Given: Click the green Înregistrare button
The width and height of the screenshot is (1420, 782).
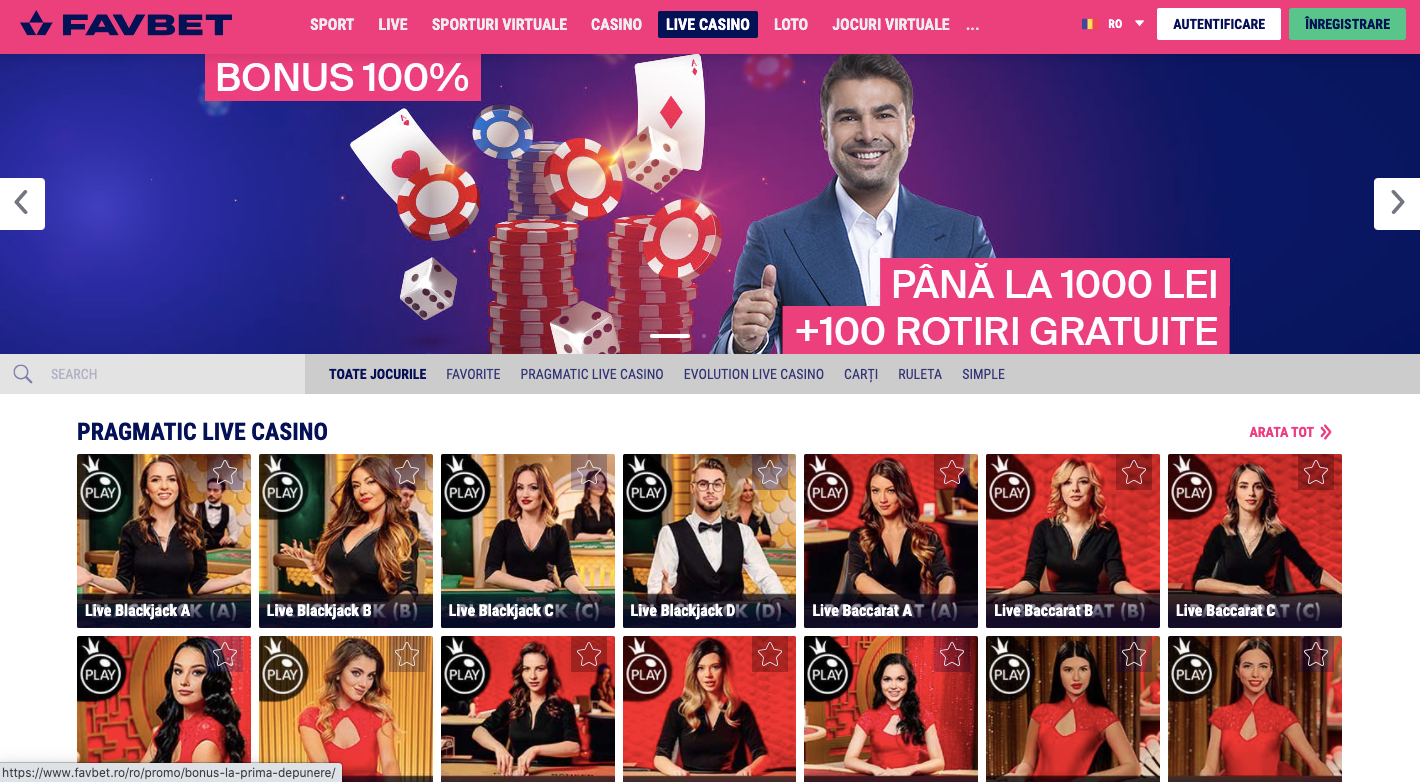Looking at the screenshot, I should pos(1347,24).
